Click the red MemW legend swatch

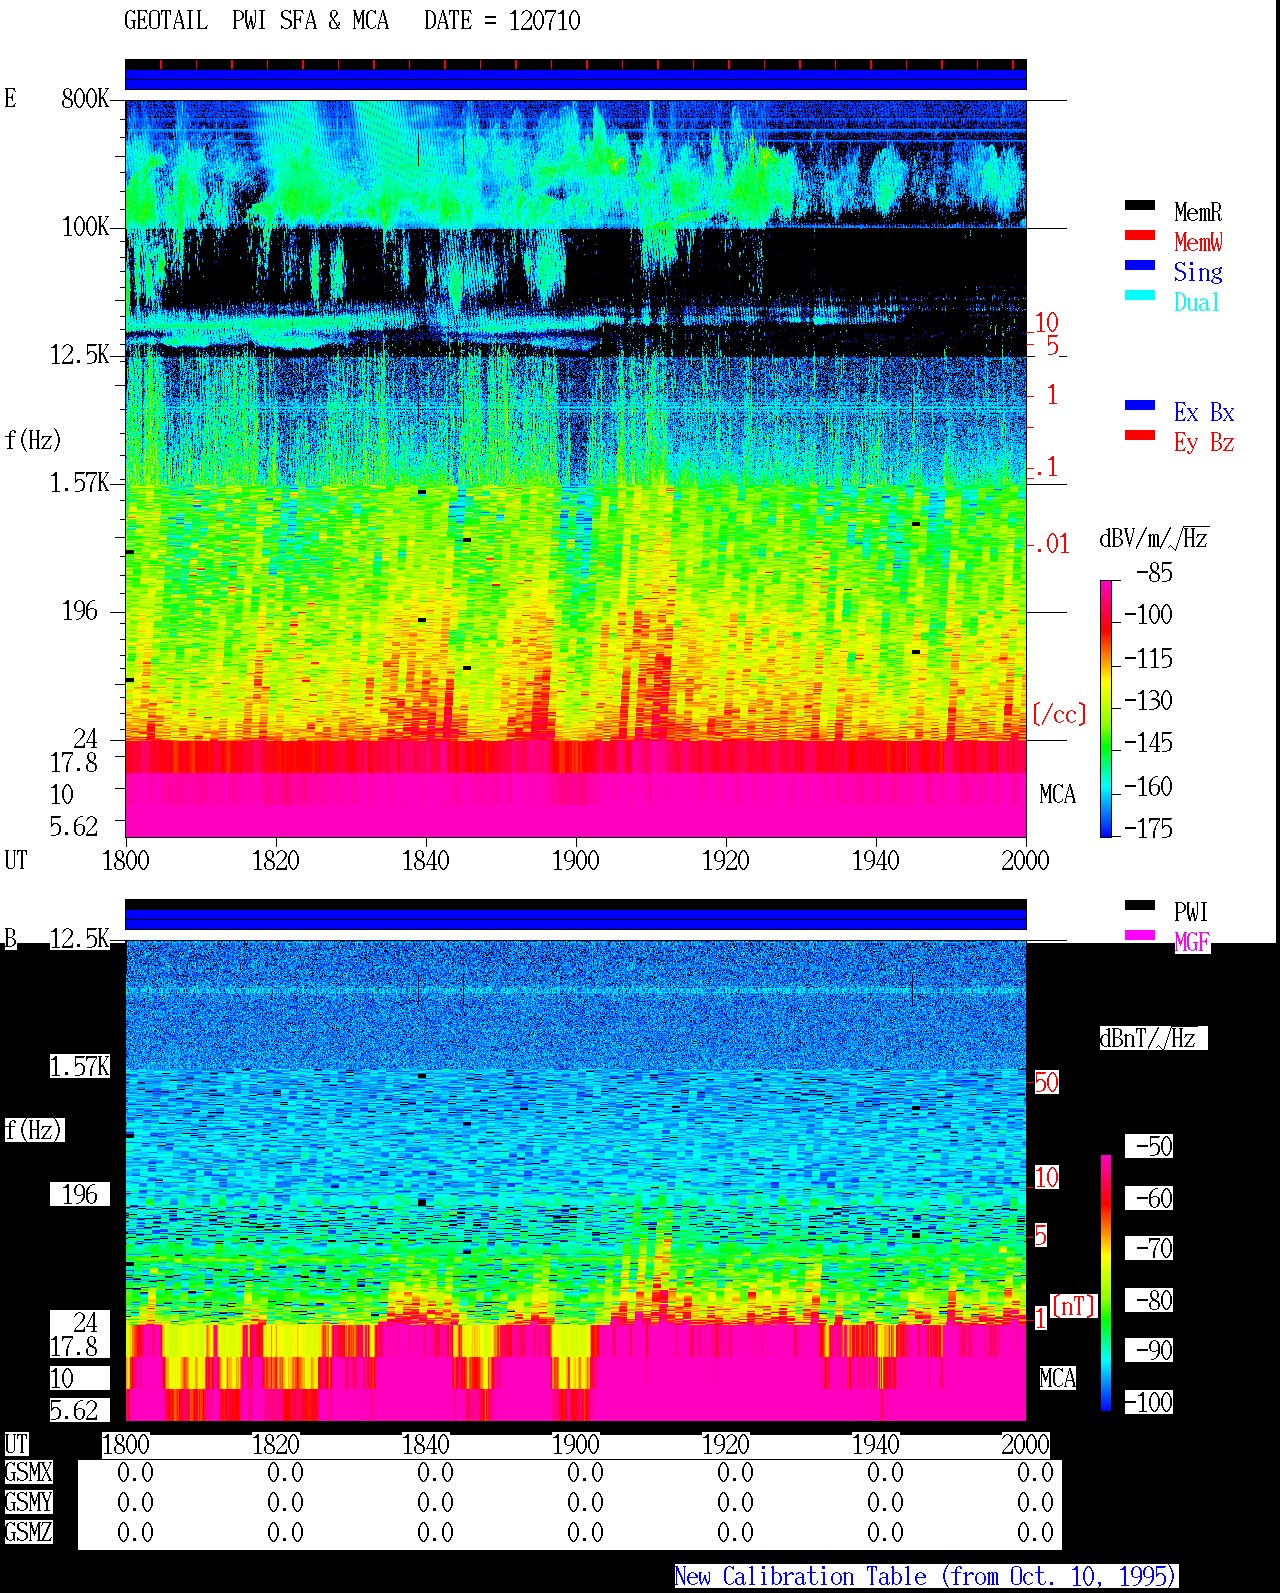point(1139,235)
